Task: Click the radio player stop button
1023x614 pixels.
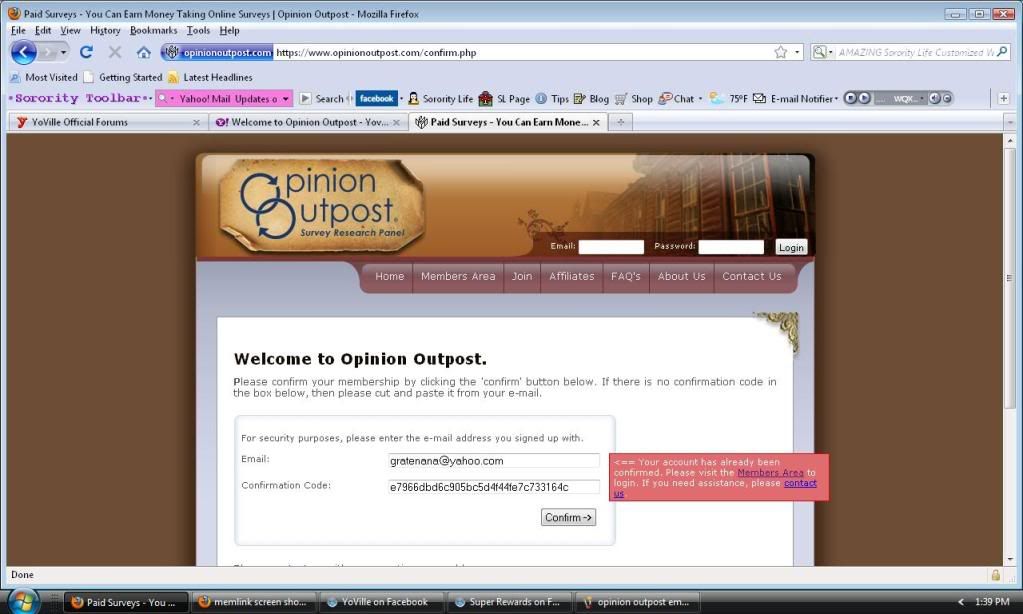Action: 850,98
